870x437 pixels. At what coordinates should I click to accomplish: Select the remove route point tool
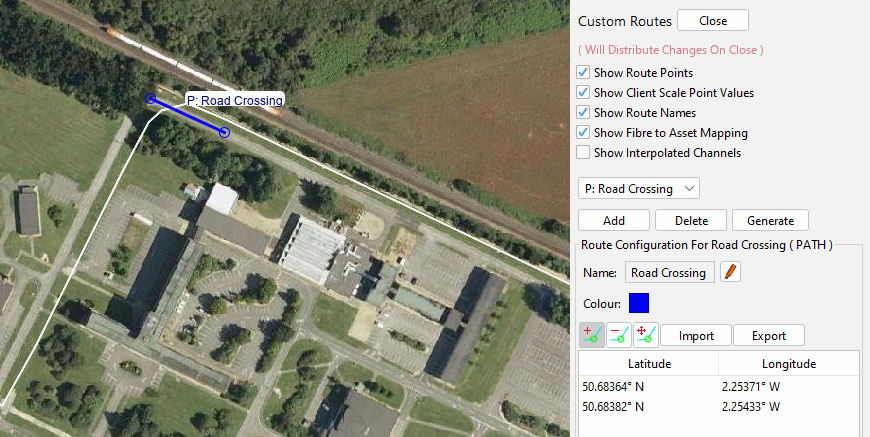tap(618, 336)
